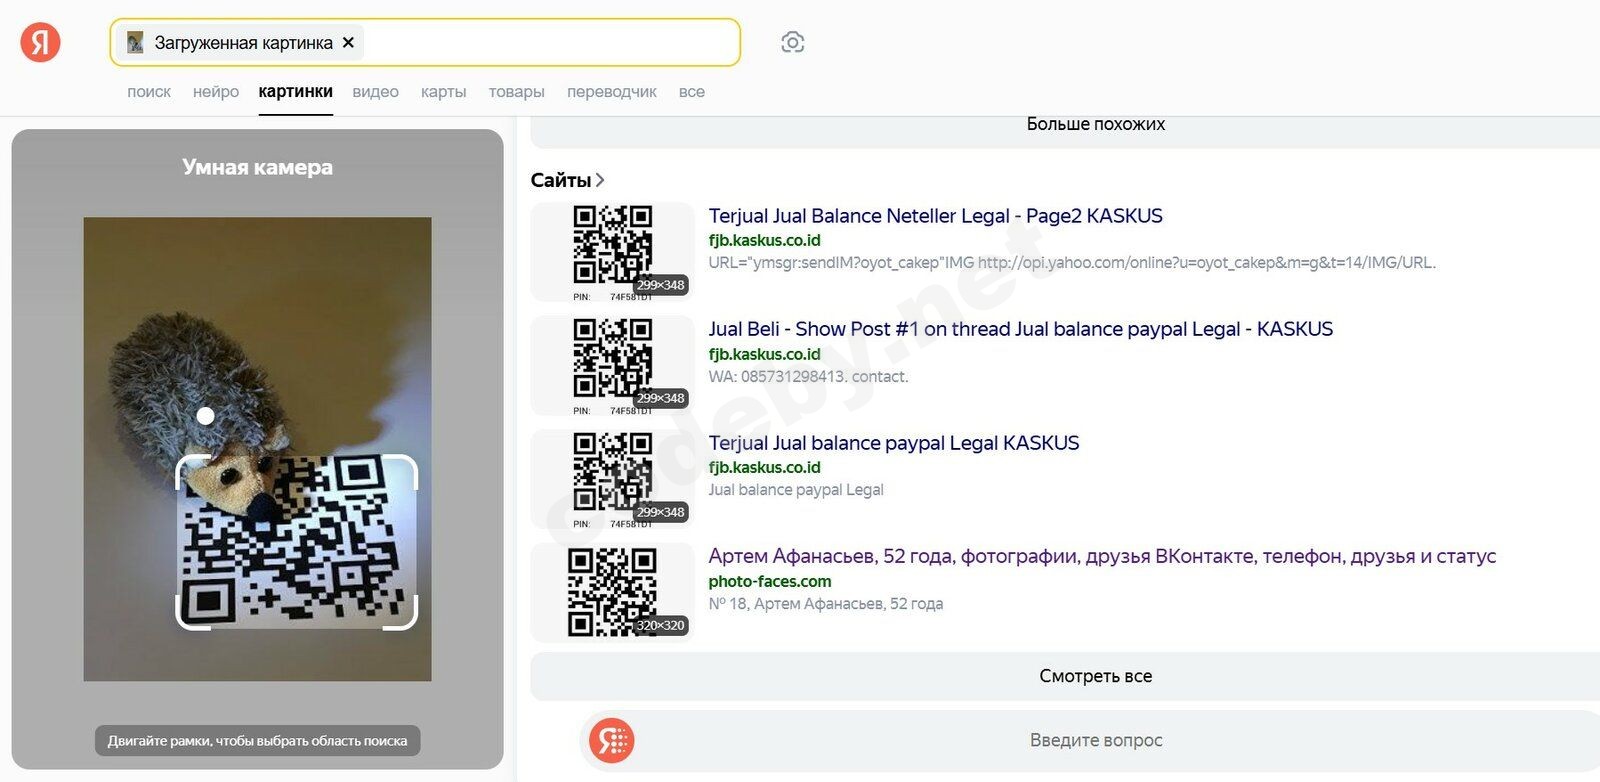Open QR thumbnail of Neteller result
The image size is (1600, 782).
pos(612,252)
